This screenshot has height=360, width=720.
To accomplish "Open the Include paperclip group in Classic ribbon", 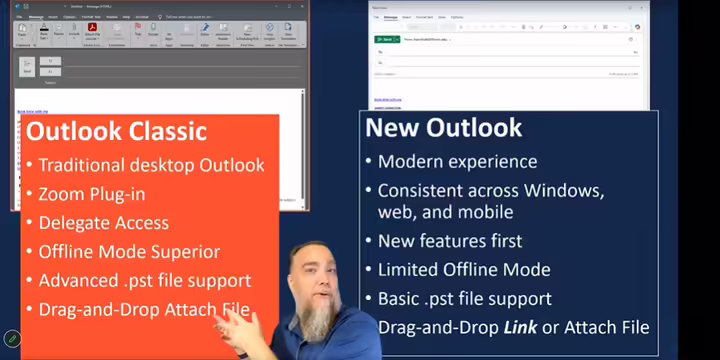I will click(74, 31).
